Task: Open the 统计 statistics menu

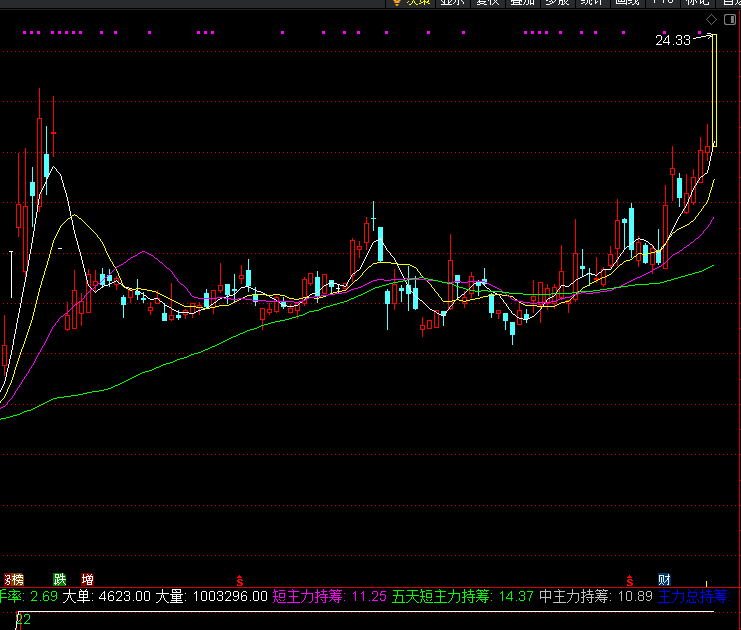Action: (591, 3)
